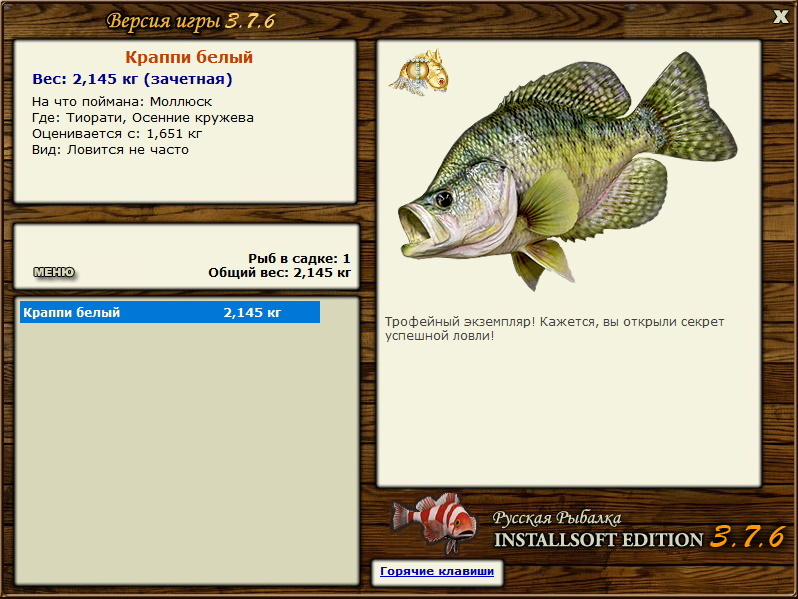This screenshot has height=599, width=798.
Task: Click the Рыб в садке: 1 counter
Action: 299,259
